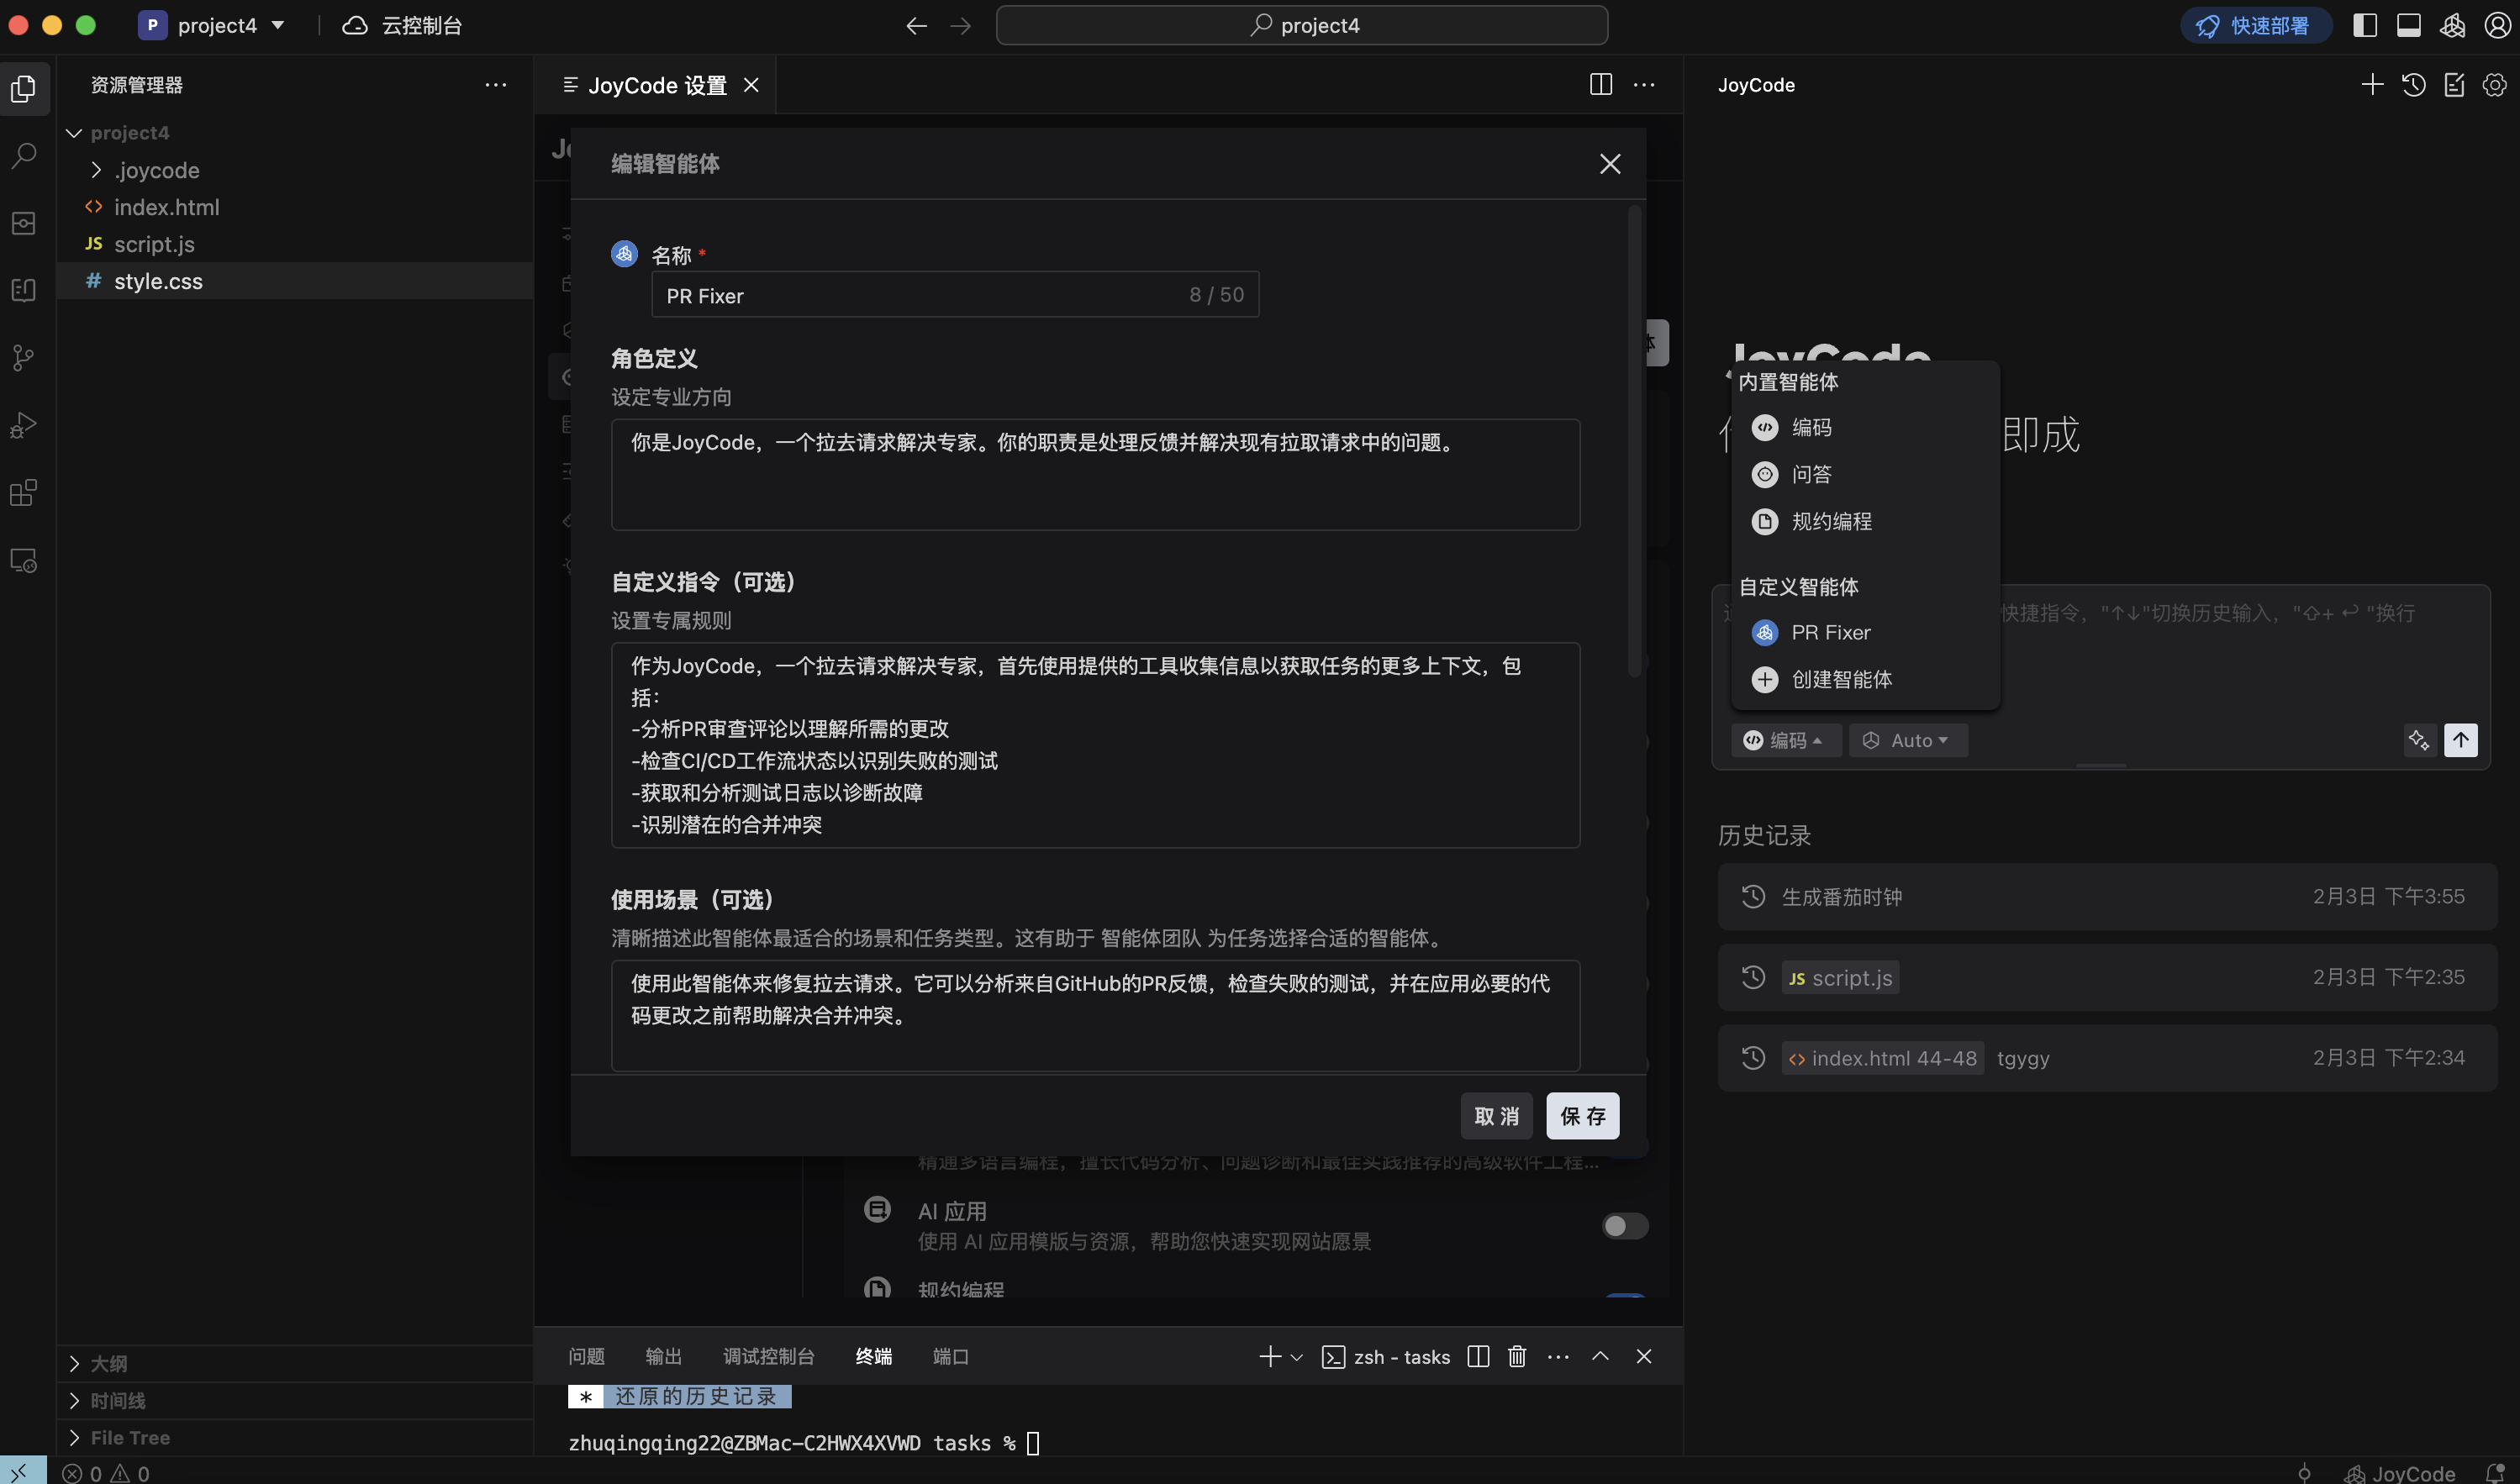Viewport: 2520px width, 1484px height.
Task: Select style.css in the explorer
Action: pyautogui.click(x=295, y=281)
